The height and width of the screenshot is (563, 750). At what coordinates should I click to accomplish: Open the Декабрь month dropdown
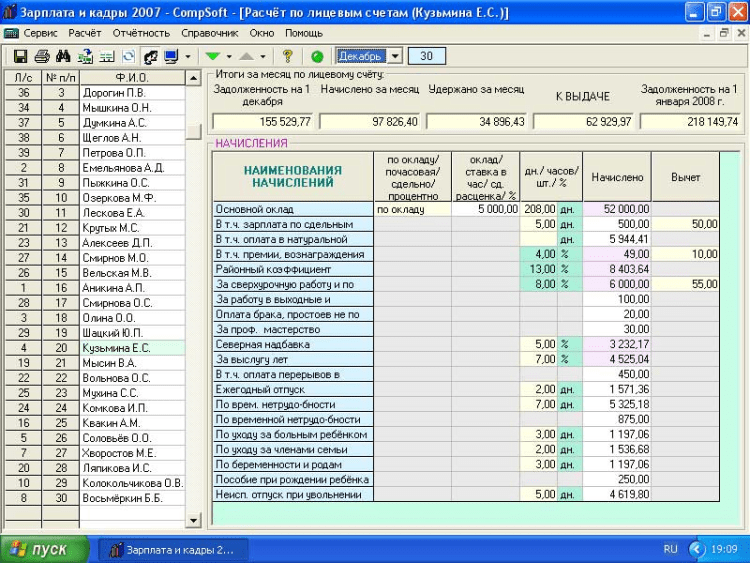pyautogui.click(x=394, y=56)
